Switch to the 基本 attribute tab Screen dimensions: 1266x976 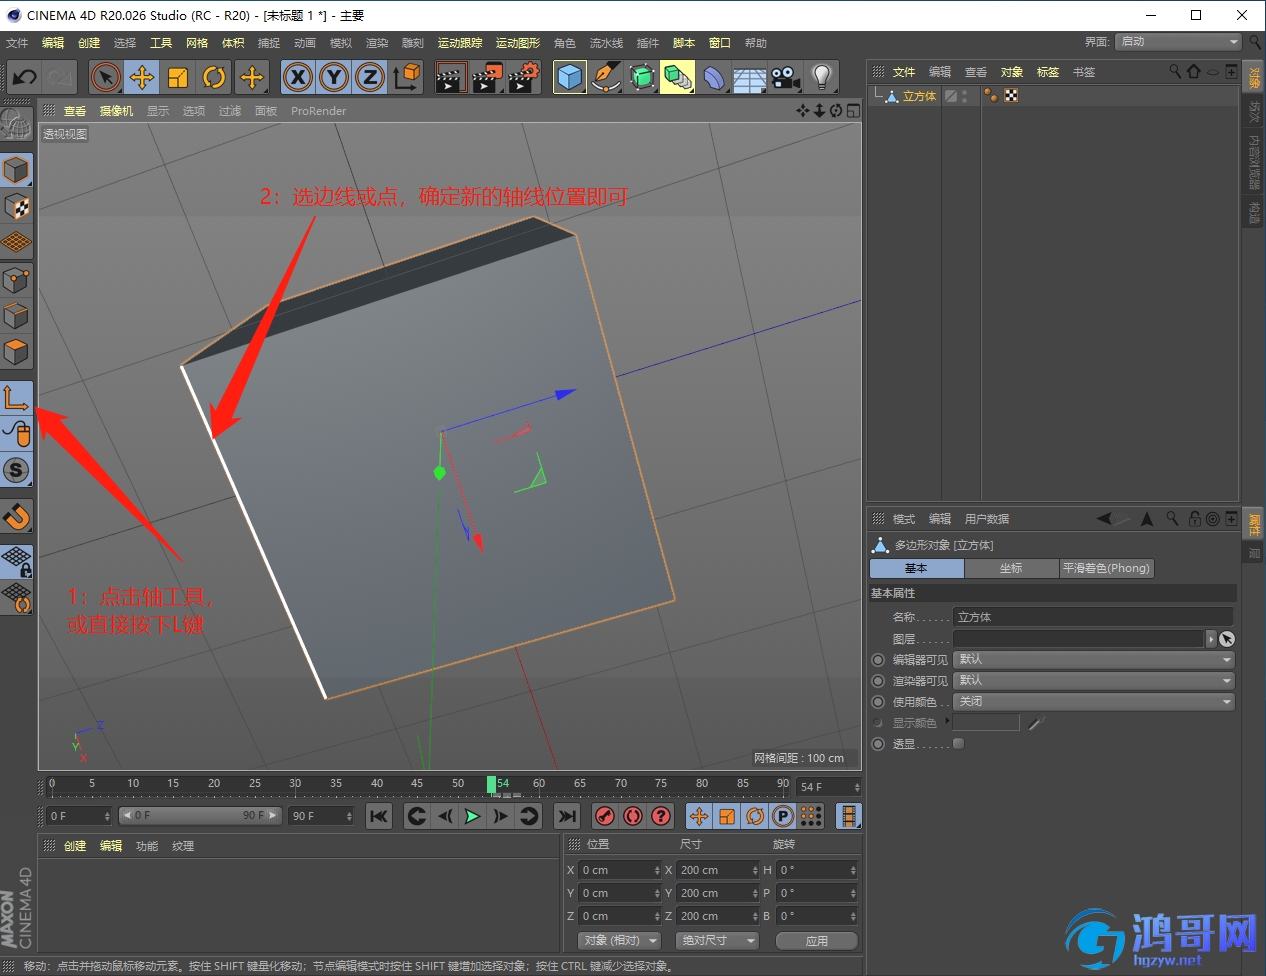pyautogui.click(x=916, y=568)
